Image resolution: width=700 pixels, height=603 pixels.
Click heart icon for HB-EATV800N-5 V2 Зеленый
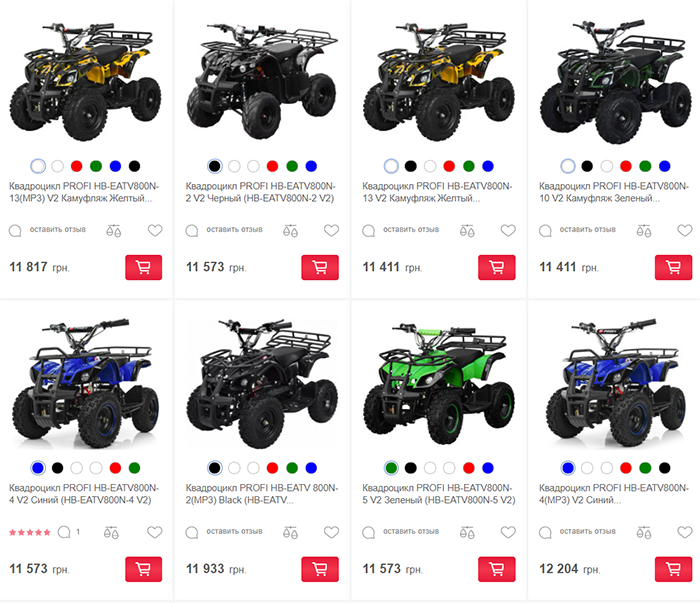point(508,532)
